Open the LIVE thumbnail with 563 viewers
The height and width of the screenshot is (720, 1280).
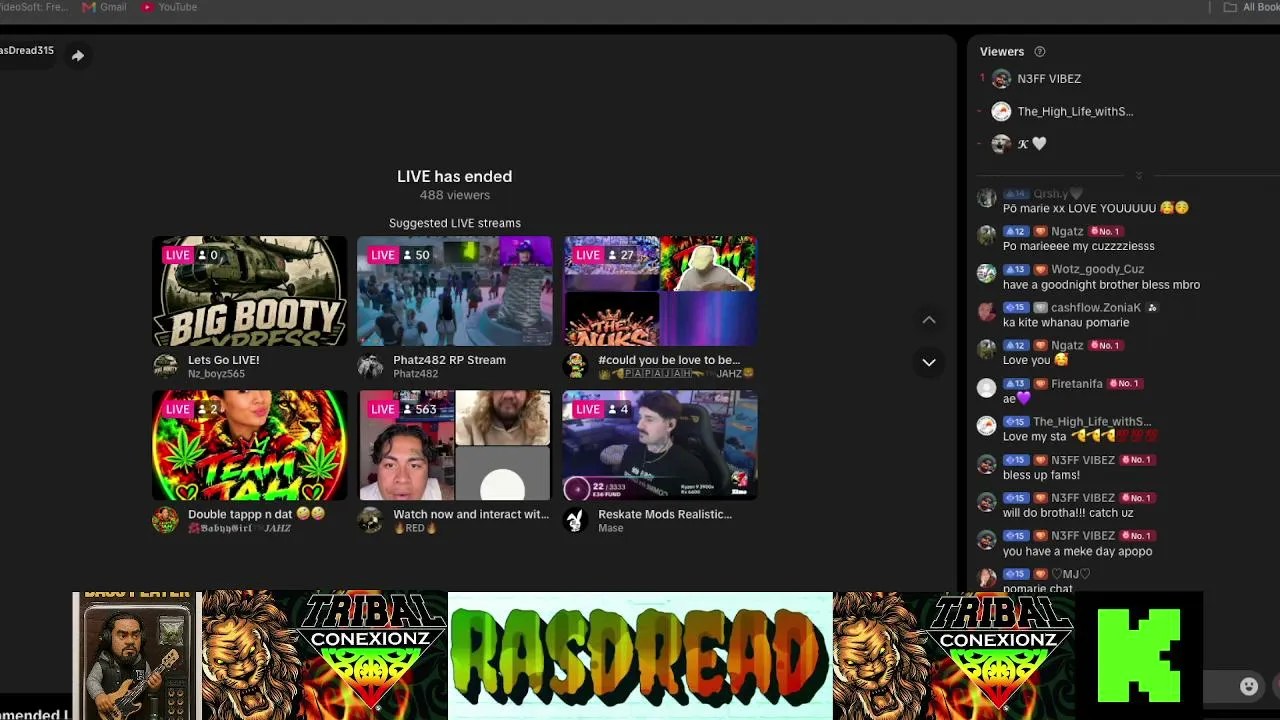[455, 445]
